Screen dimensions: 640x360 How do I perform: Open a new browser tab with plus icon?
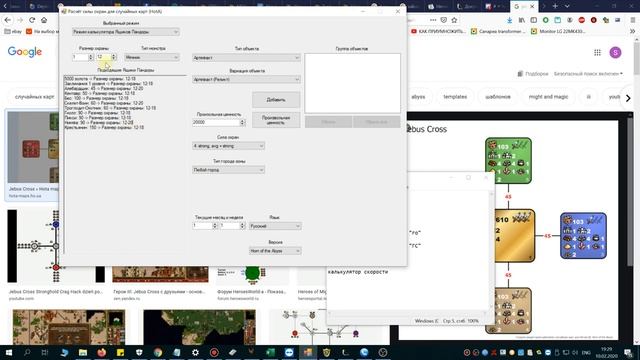click(555, 6)
